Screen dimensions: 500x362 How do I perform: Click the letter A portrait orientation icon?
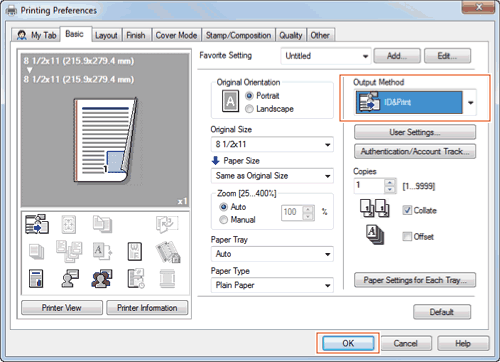230,101
